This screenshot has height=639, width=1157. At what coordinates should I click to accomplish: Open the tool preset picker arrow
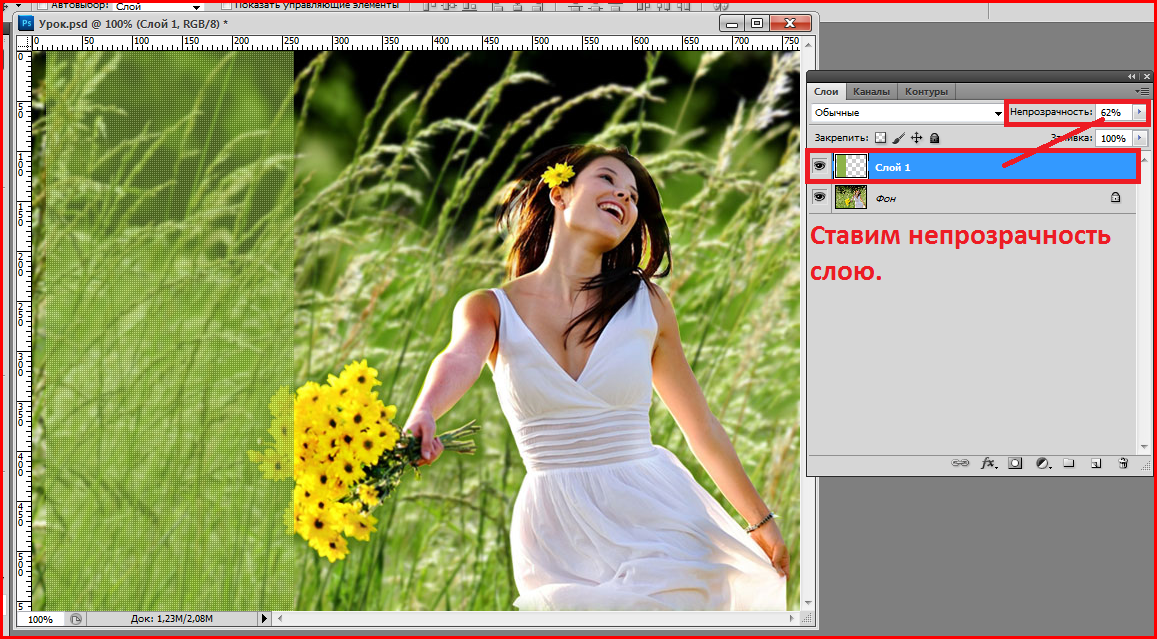[x=19, y=4]
